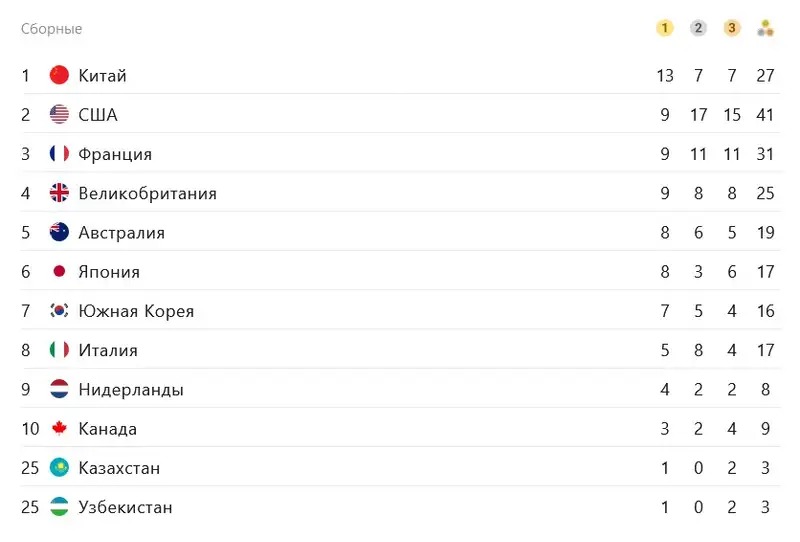Click the Australia flag icon
The height and width of the screenshot is (542, 800).
pyautogui.click(x=59, y=232)
